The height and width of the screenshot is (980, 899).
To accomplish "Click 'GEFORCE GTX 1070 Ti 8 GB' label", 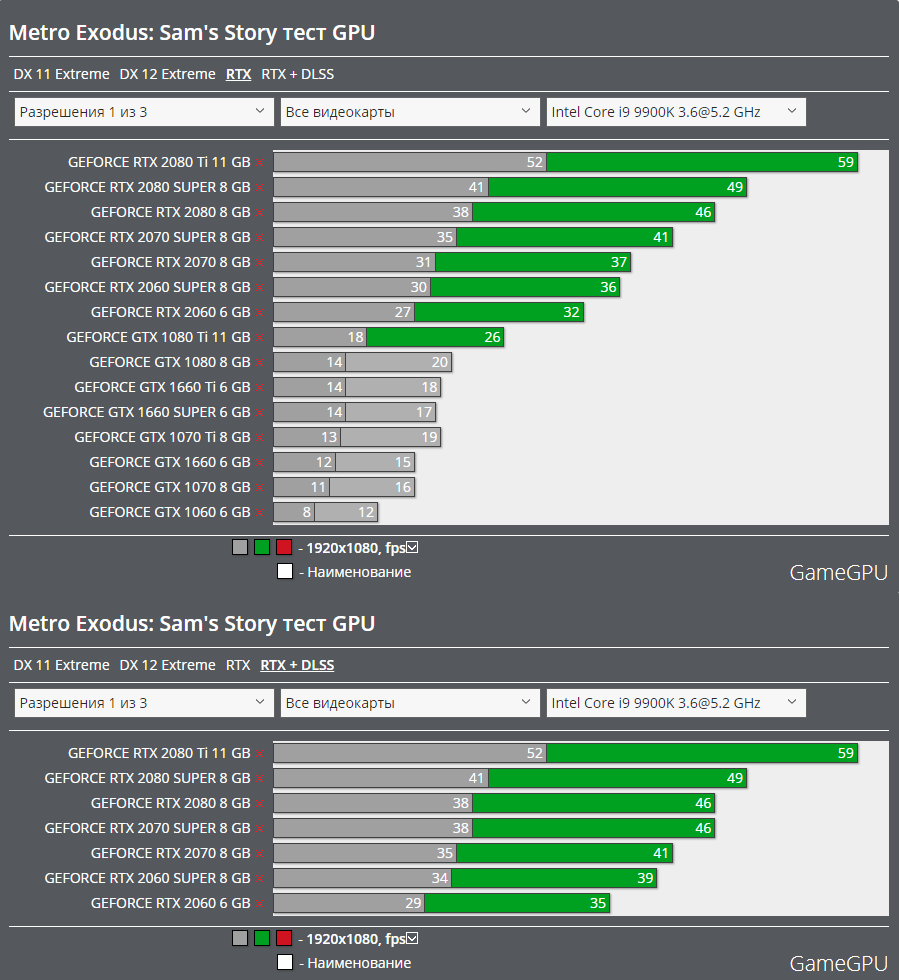I will pyautogui.click(x=163, y=438).
